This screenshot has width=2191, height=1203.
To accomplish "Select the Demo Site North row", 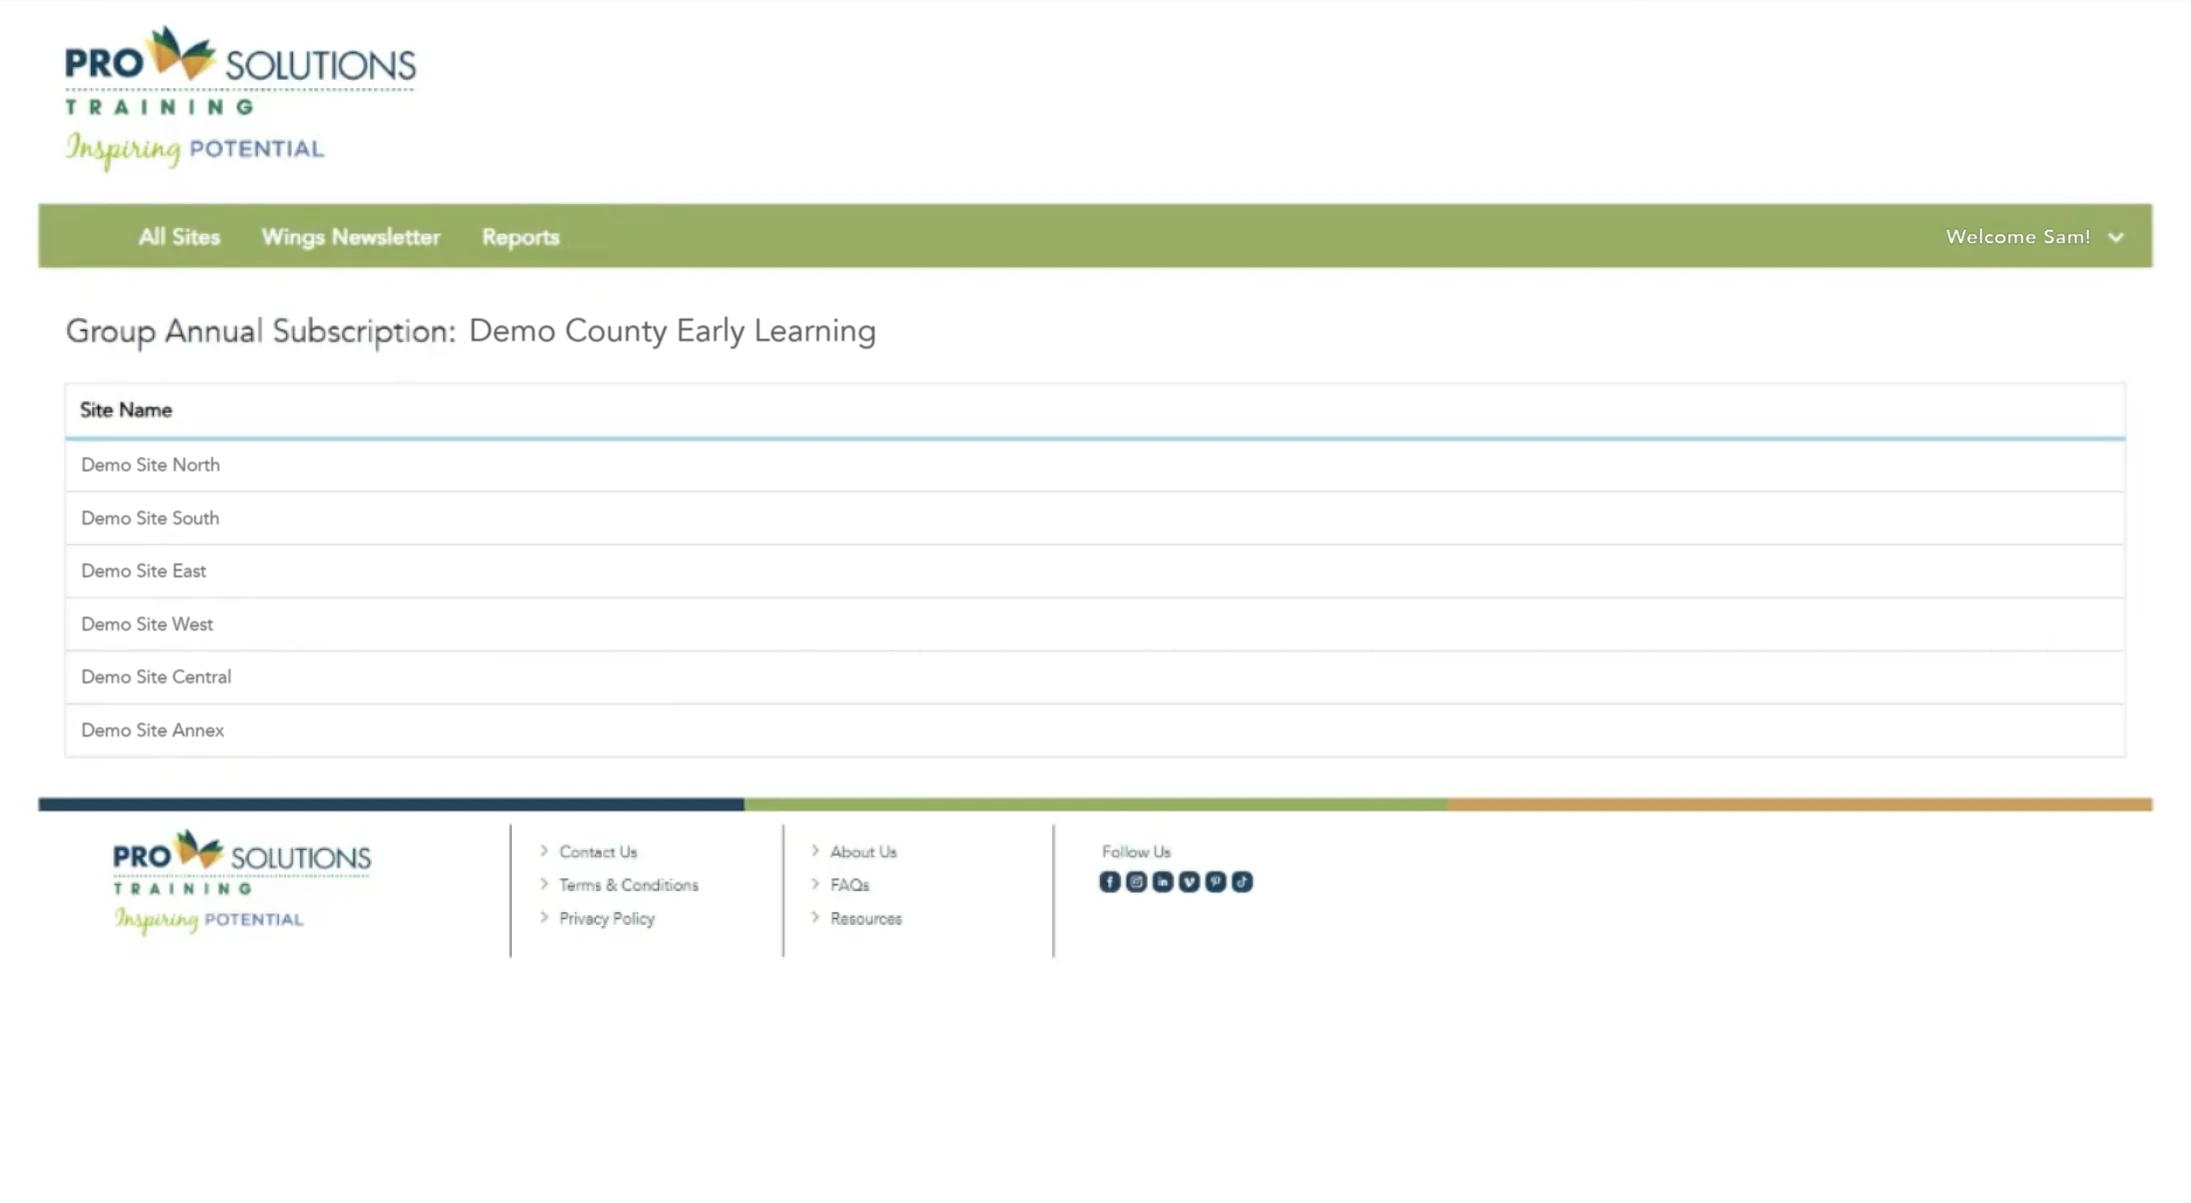I will pyautogui.click(x=1095, y=465).
